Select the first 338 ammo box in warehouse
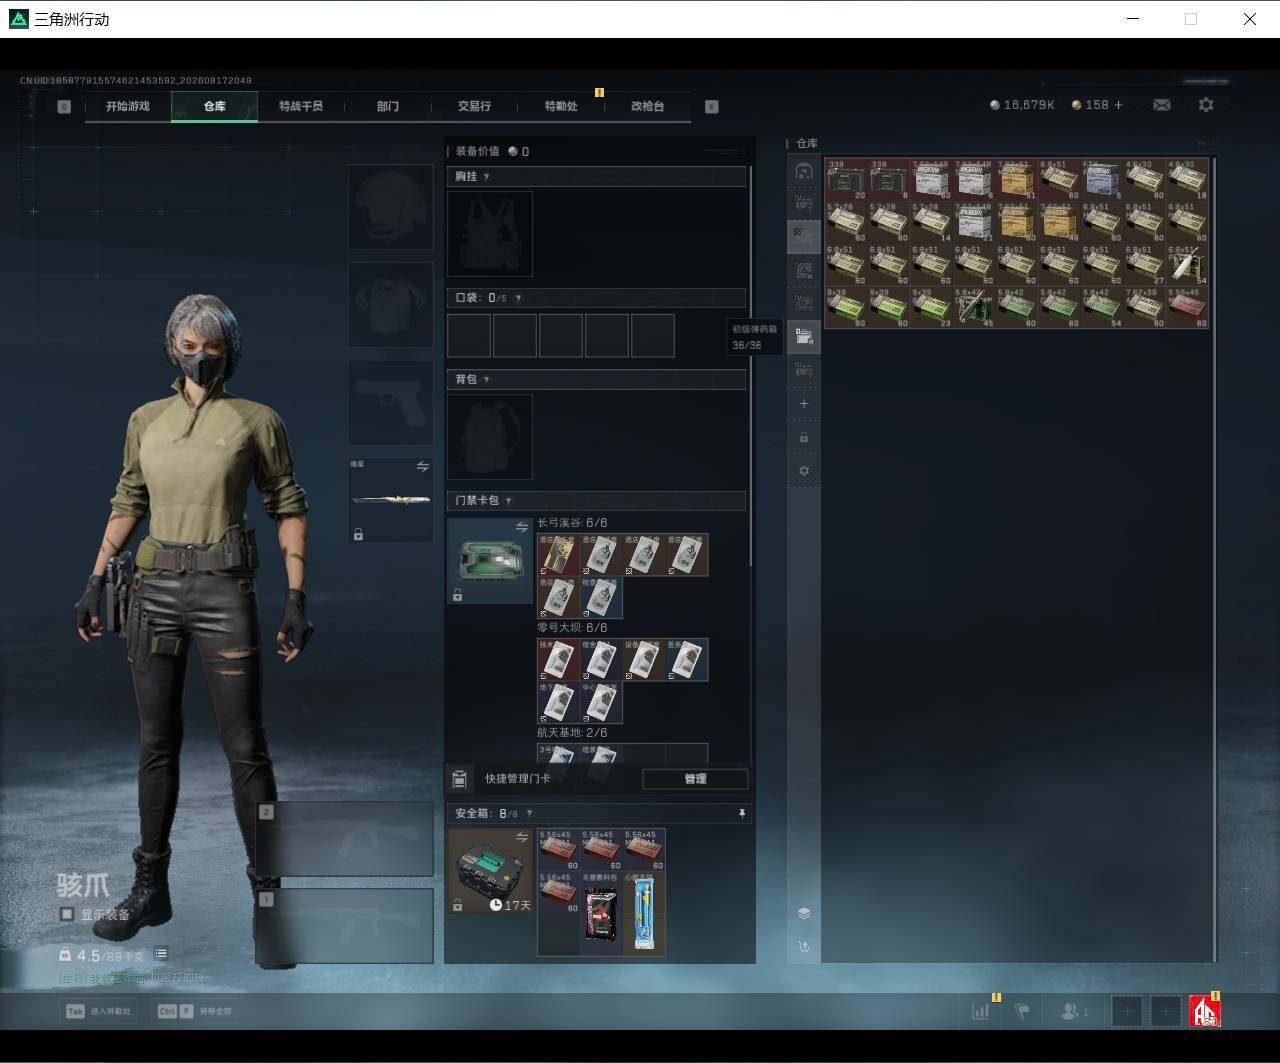1280x1063 pixels. click(x=846, y=179)
